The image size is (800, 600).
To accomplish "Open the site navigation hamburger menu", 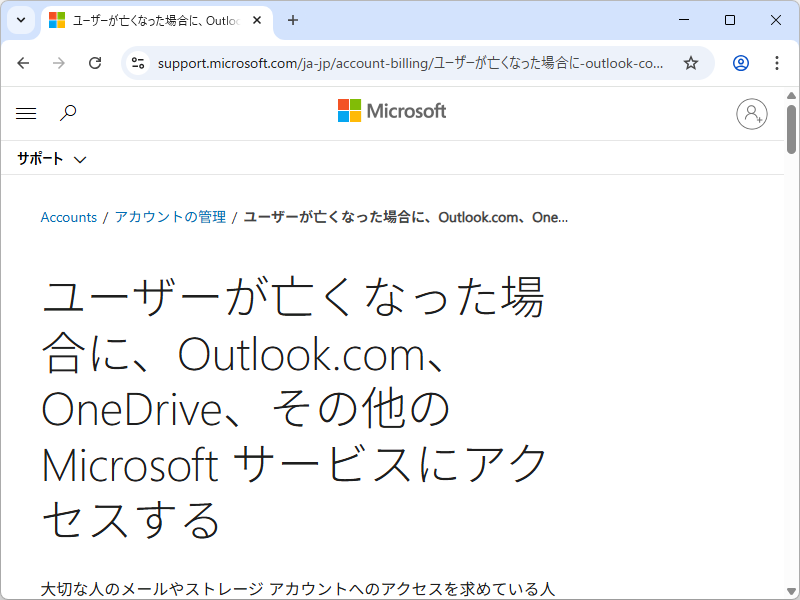I will point(26,113).
